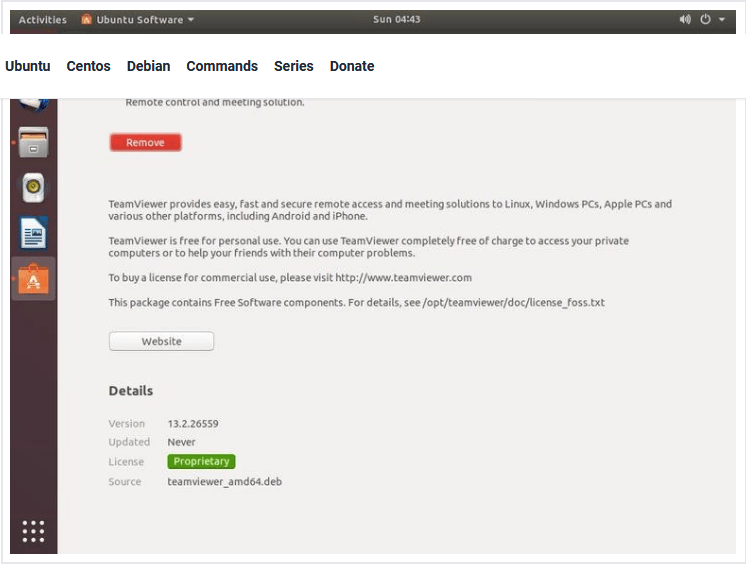Click the Updated label

click(x=129, y=442)
